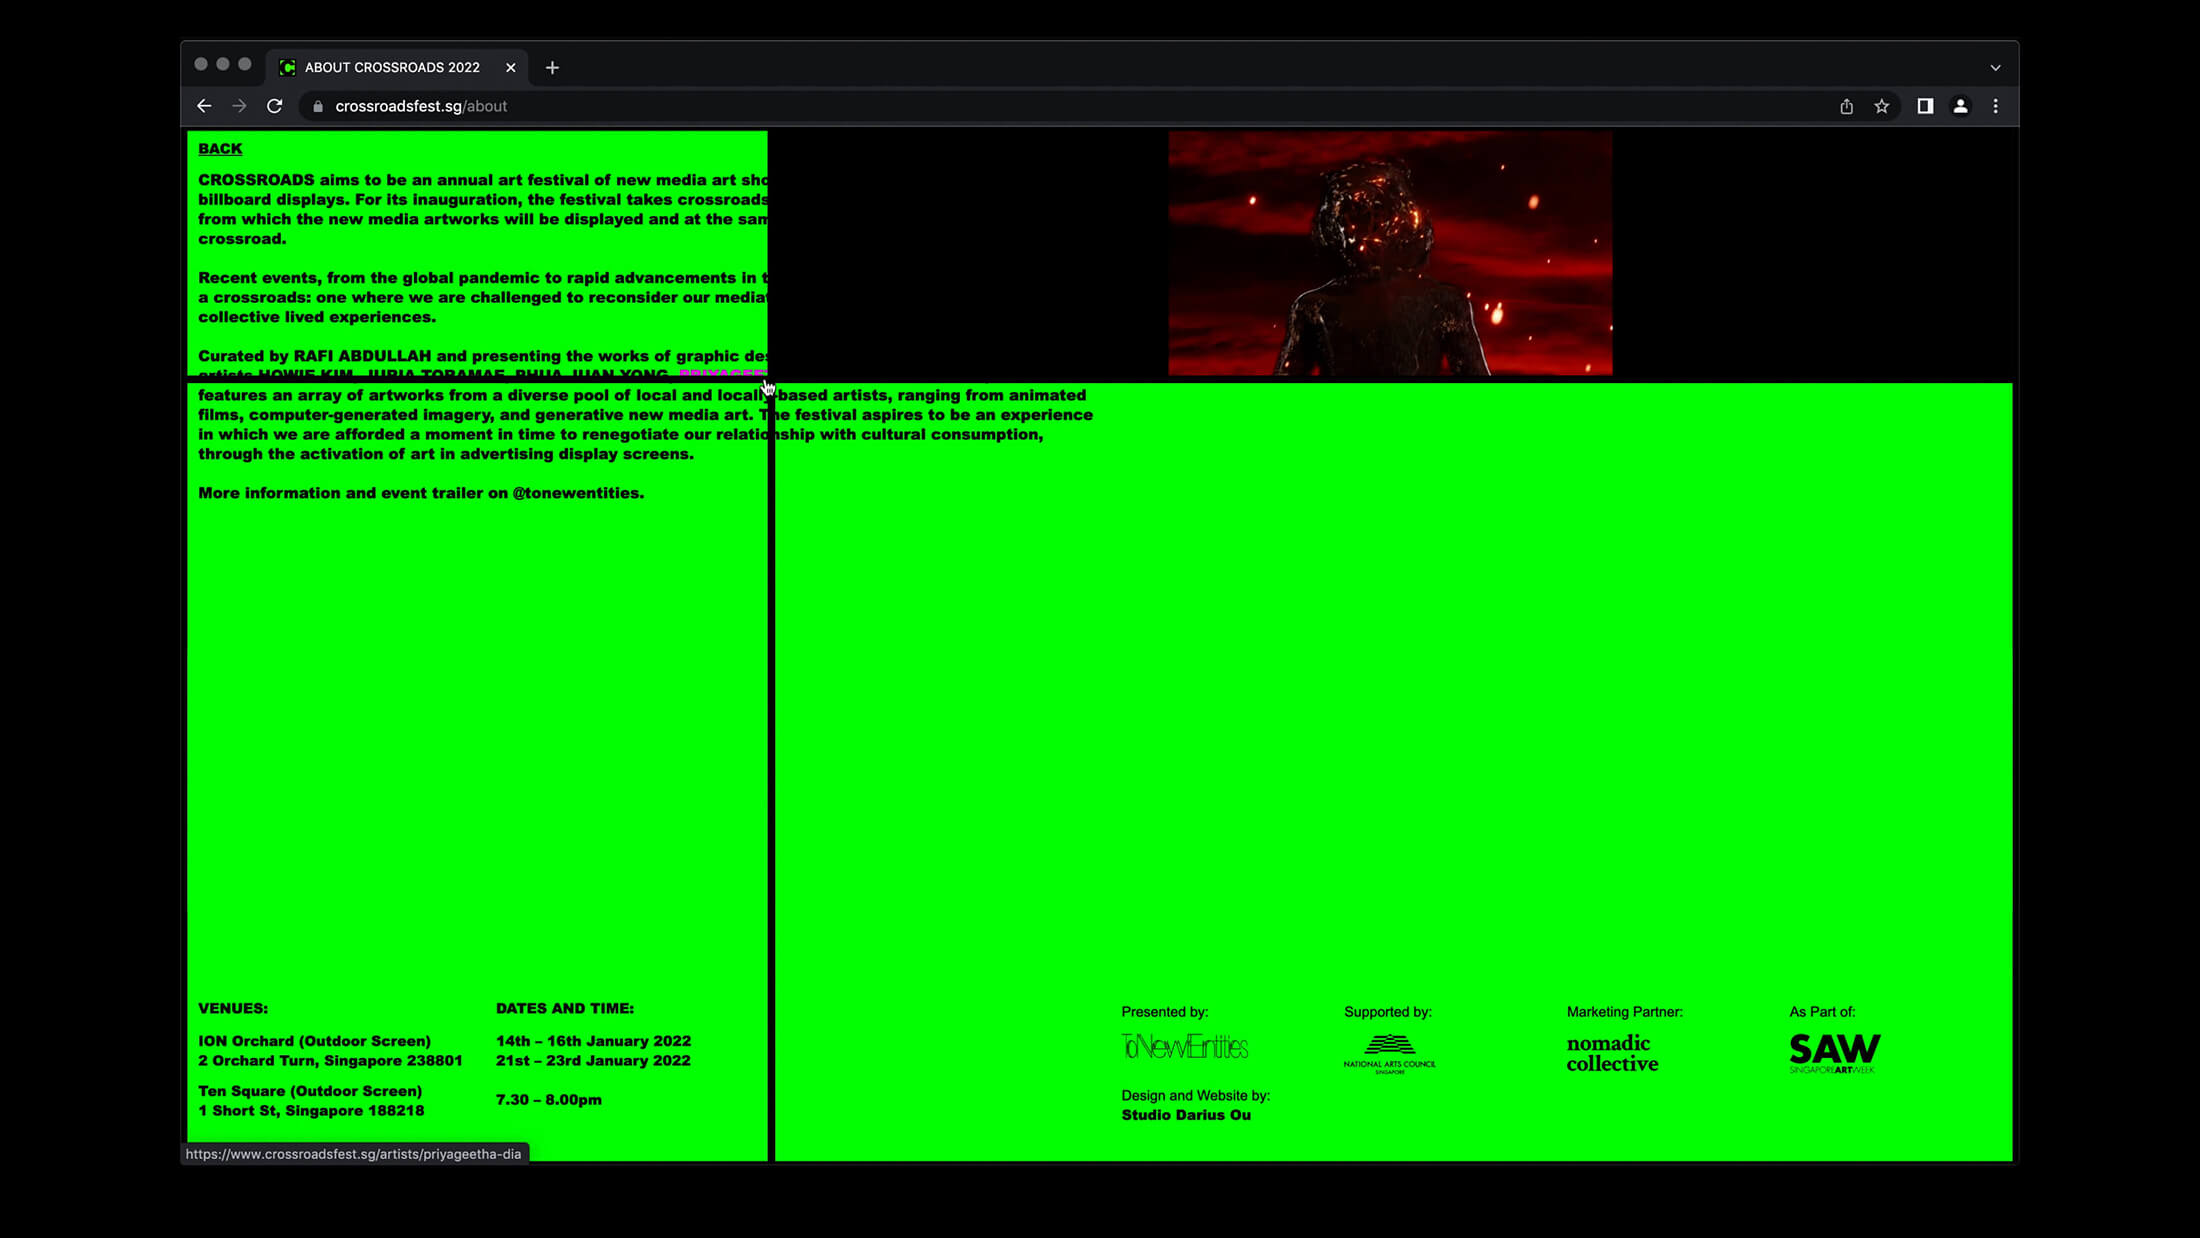Viewport: 2200px width, 1238px height.
Task: Click the site lock icon
Action: 318,106
